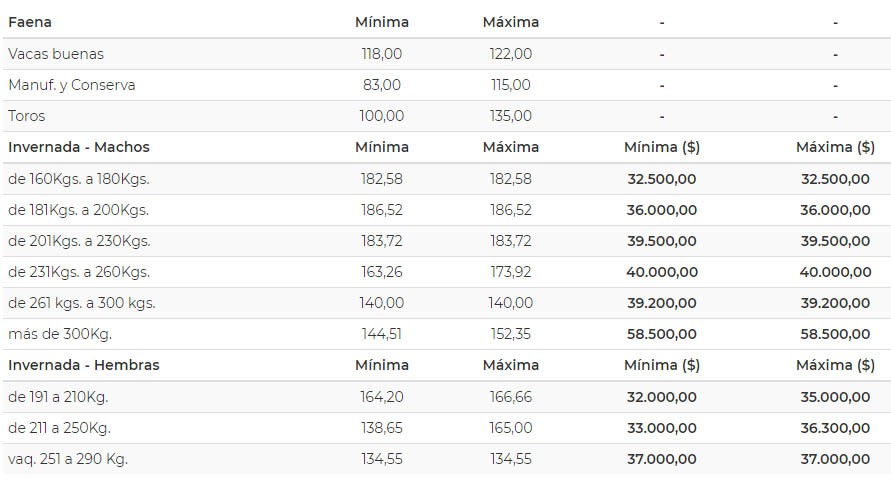Click the Invernada - Hembras section header
Viewport: 891px width, 490px height.
[84, 365]
